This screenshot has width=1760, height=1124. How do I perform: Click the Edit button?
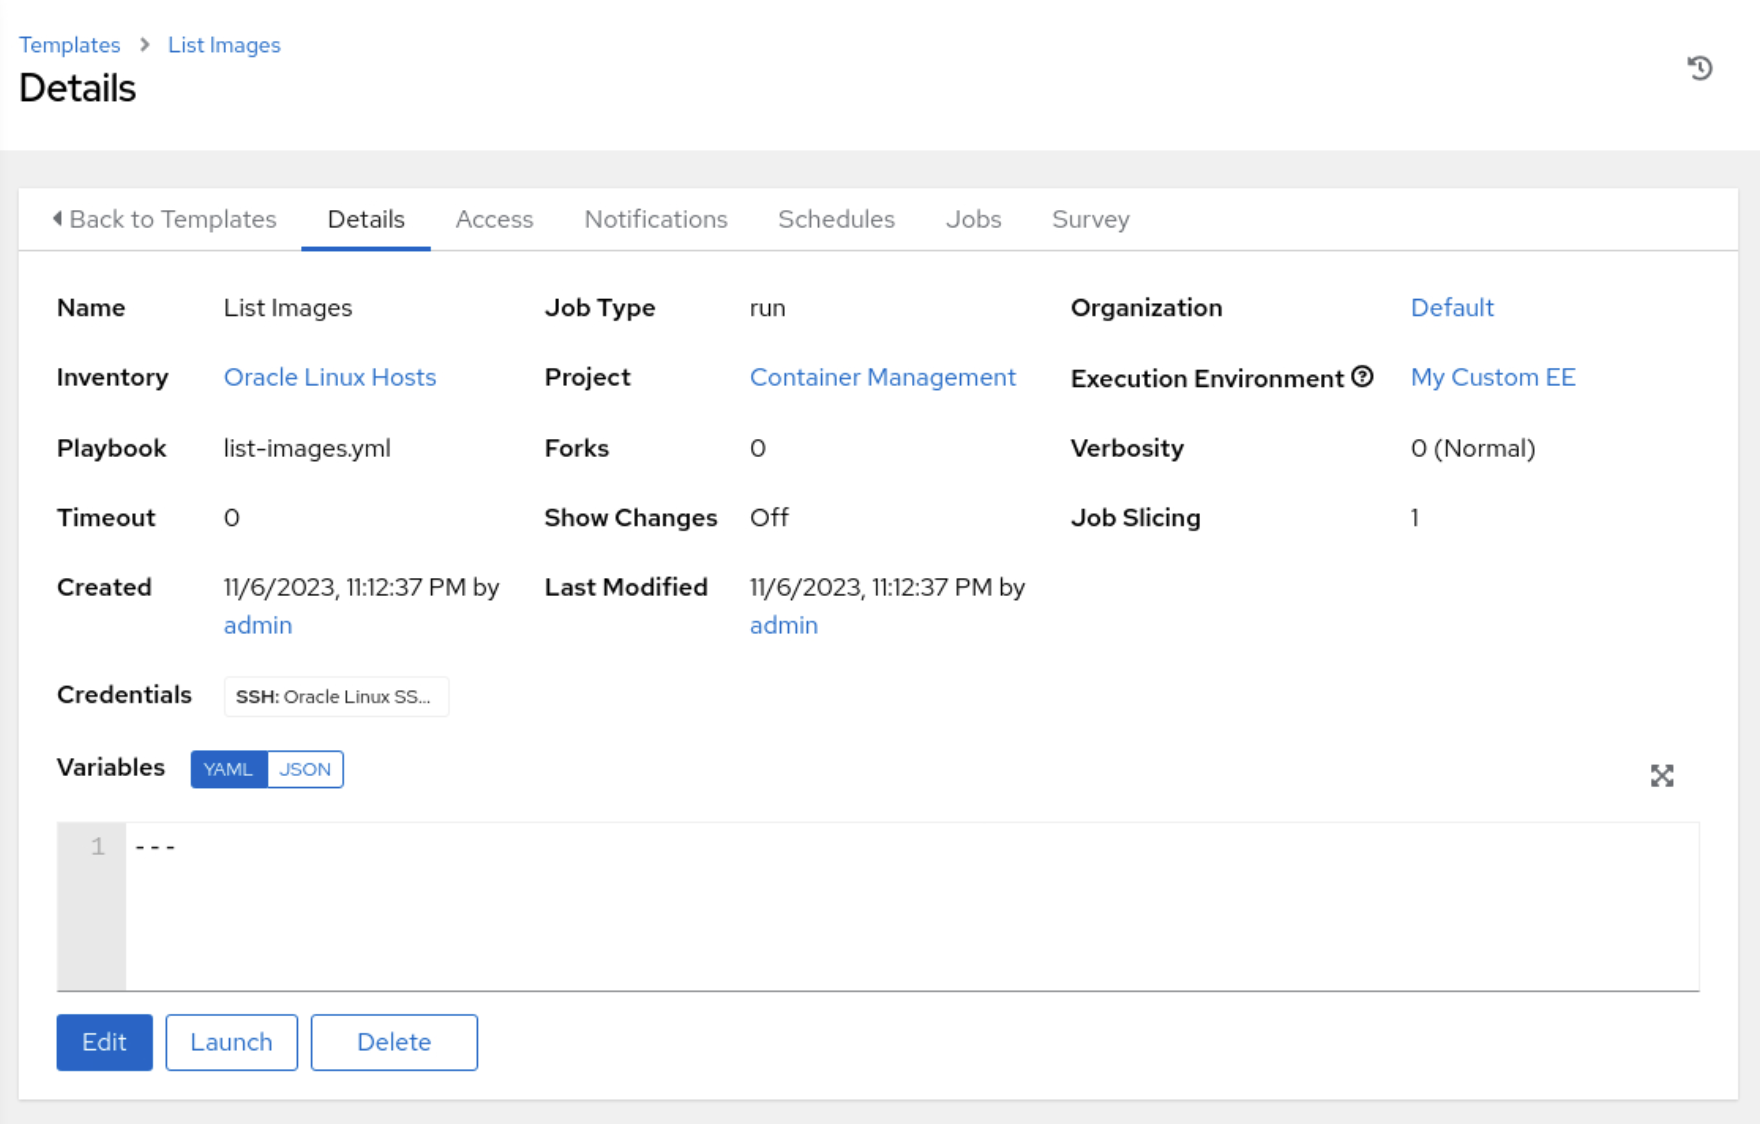[104, 1042]
